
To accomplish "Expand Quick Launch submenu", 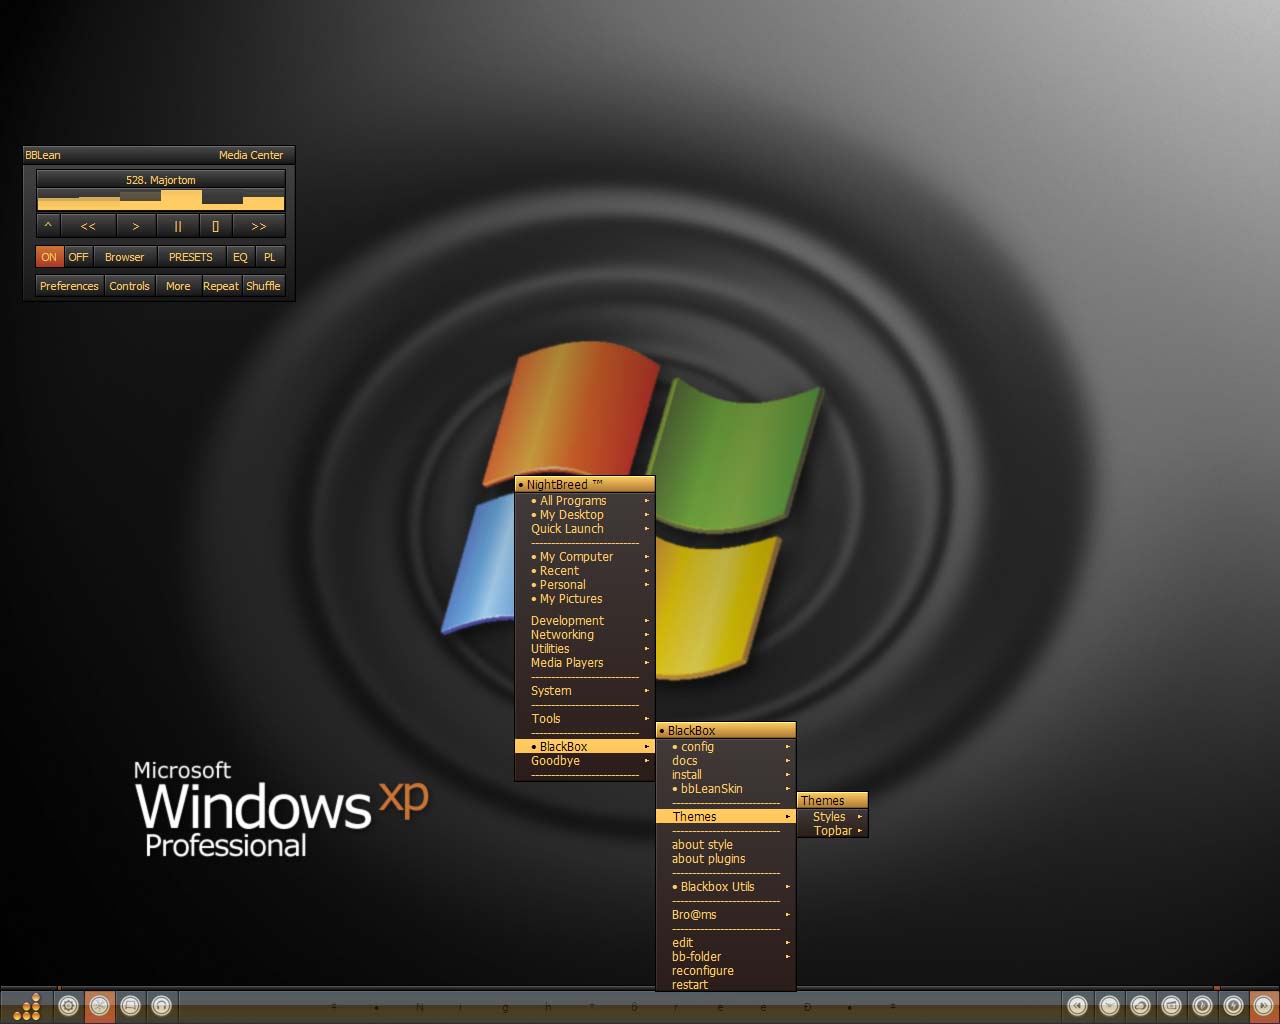I will [x=585, y=529].
